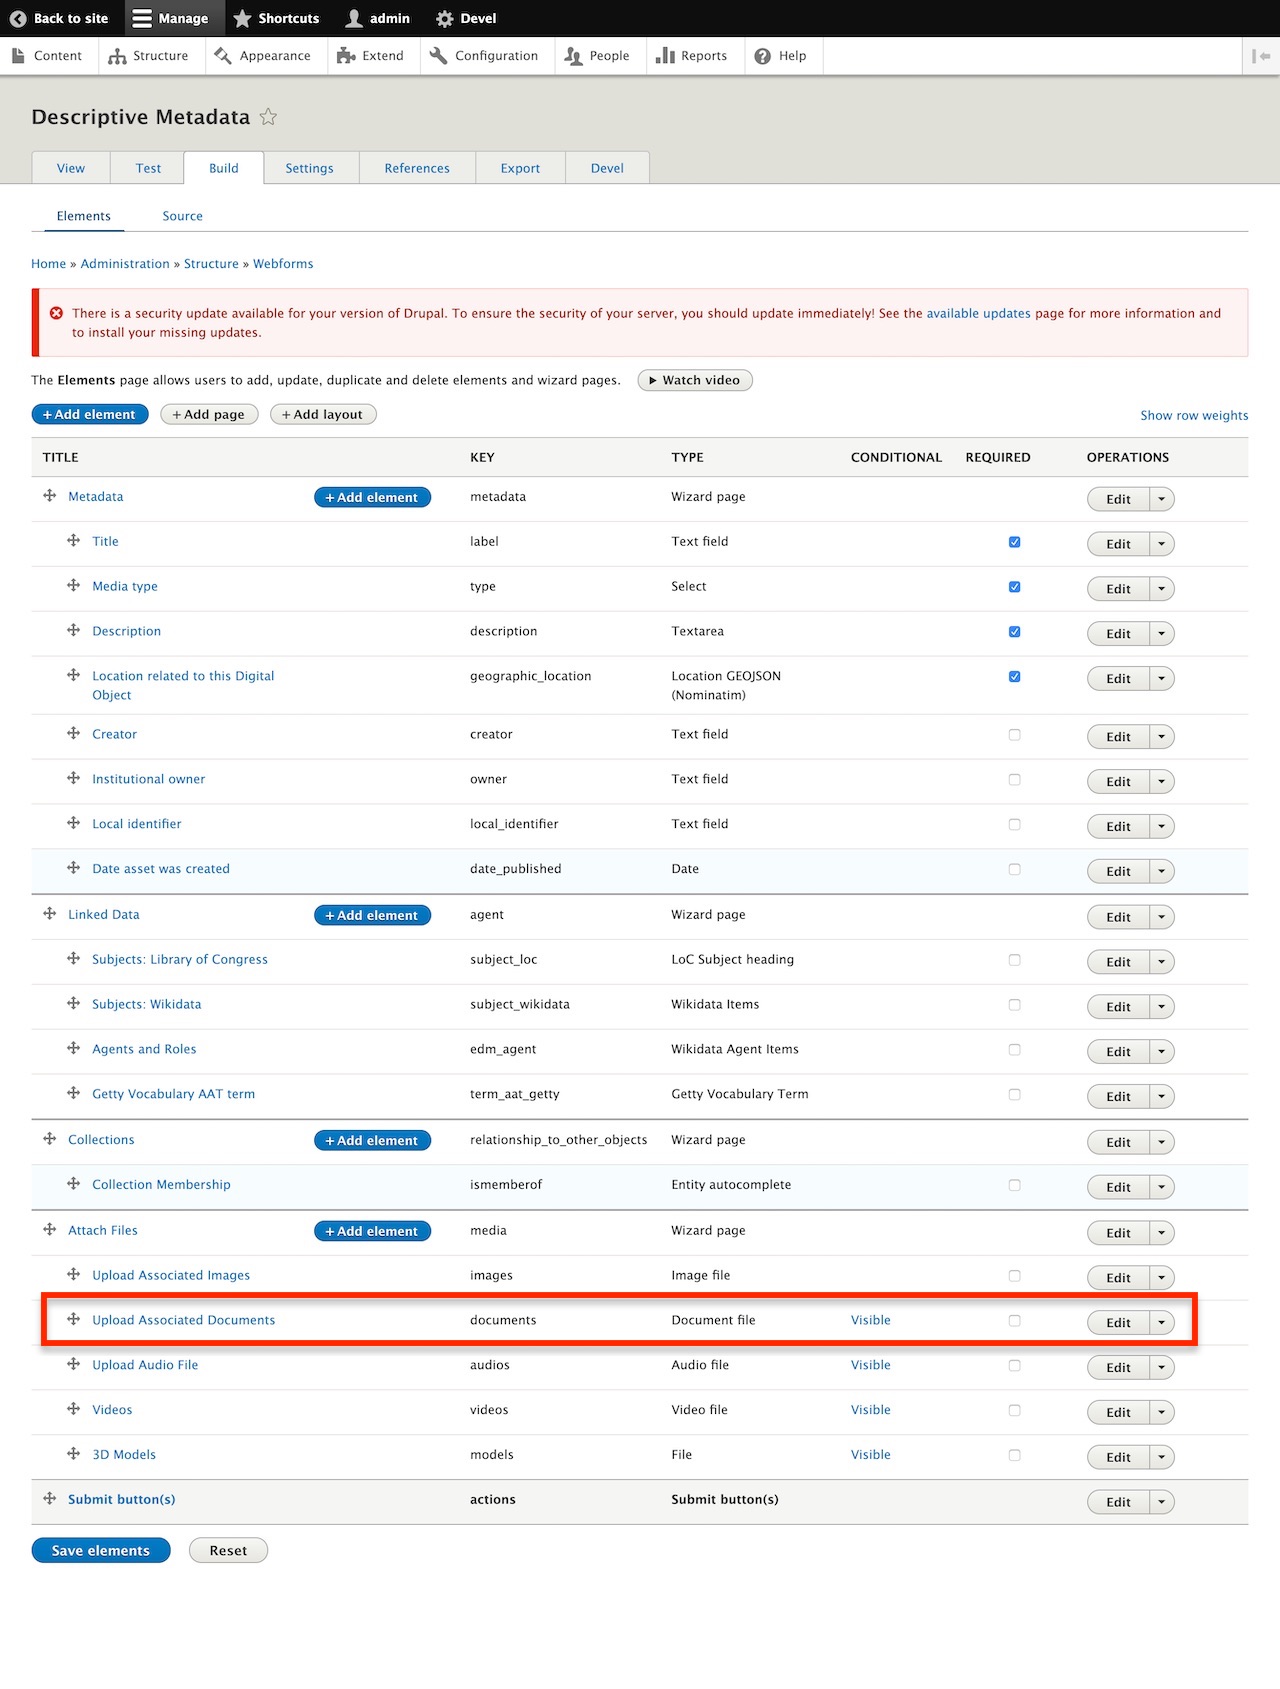Enable Required checkbox for Creator row
This screenshot has width=1280, height=1689.
1014,735
